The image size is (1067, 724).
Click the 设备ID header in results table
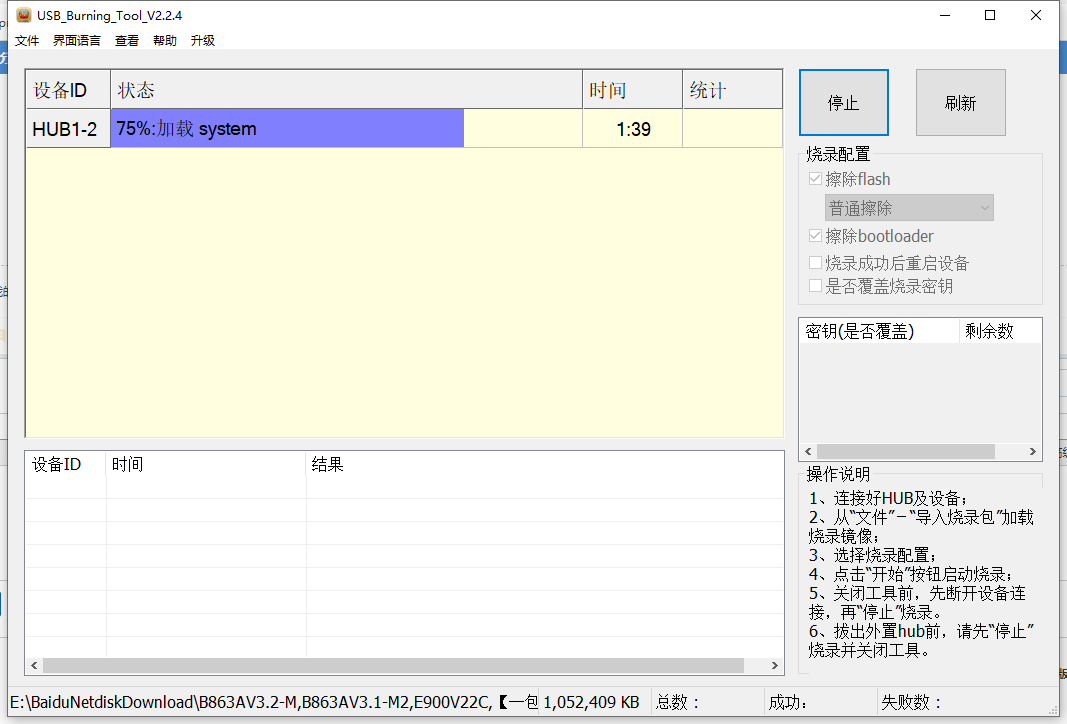pos(66,465)
